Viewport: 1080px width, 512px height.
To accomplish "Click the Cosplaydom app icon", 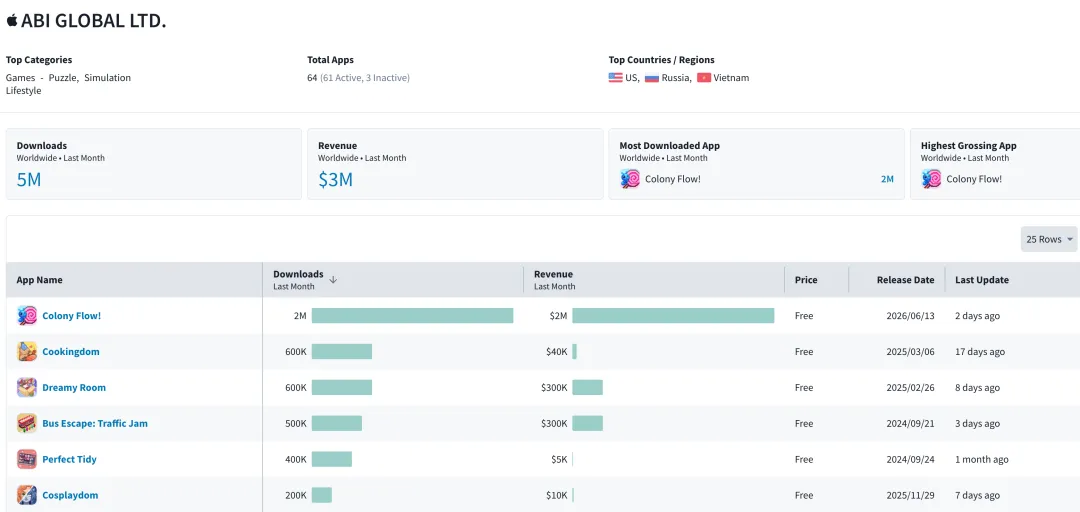I will pos(27,495).
